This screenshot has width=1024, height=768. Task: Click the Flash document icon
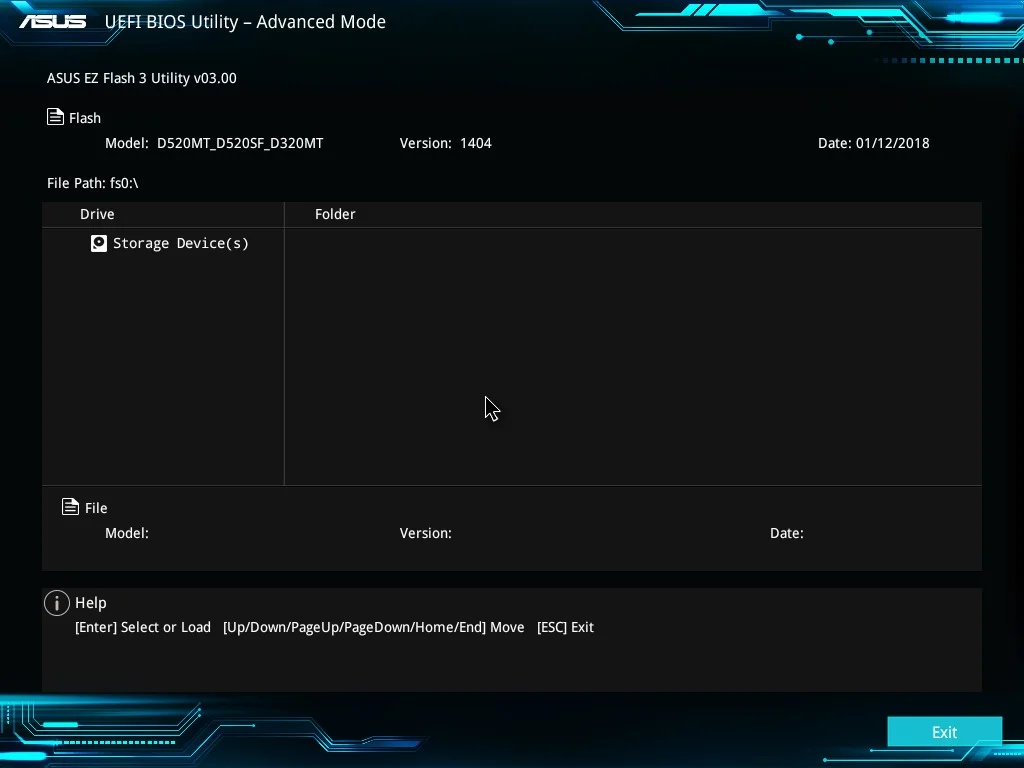56,117
